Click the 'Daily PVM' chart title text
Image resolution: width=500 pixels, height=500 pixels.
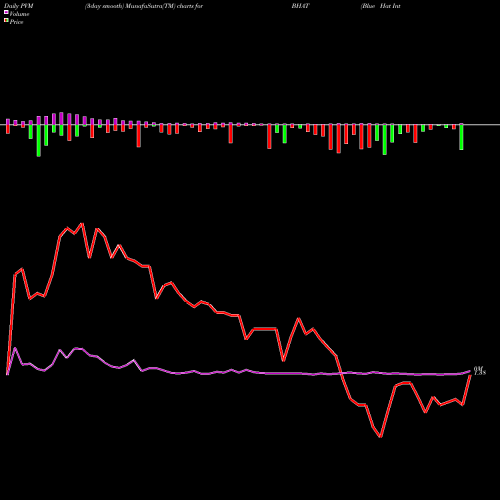click(x=19, y=6)
